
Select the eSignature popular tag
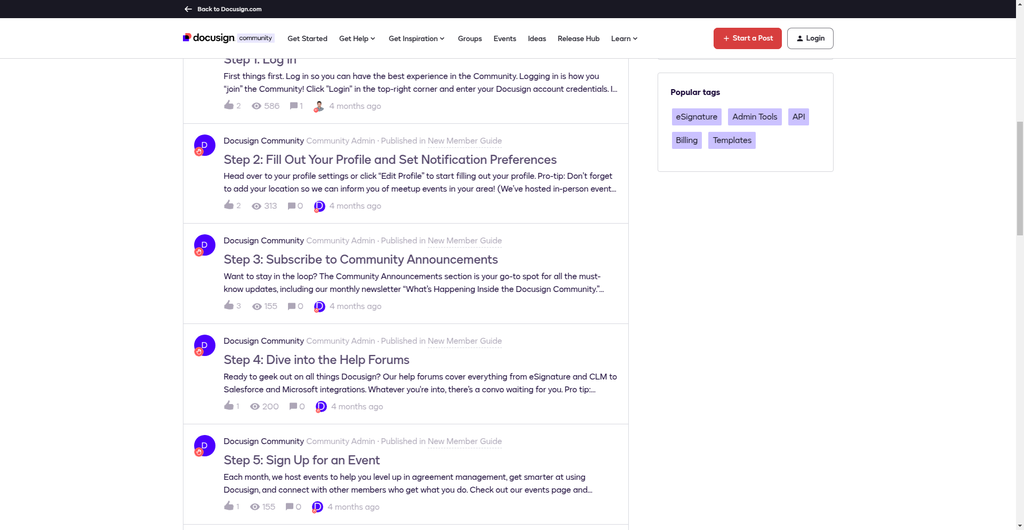[697, 117]
